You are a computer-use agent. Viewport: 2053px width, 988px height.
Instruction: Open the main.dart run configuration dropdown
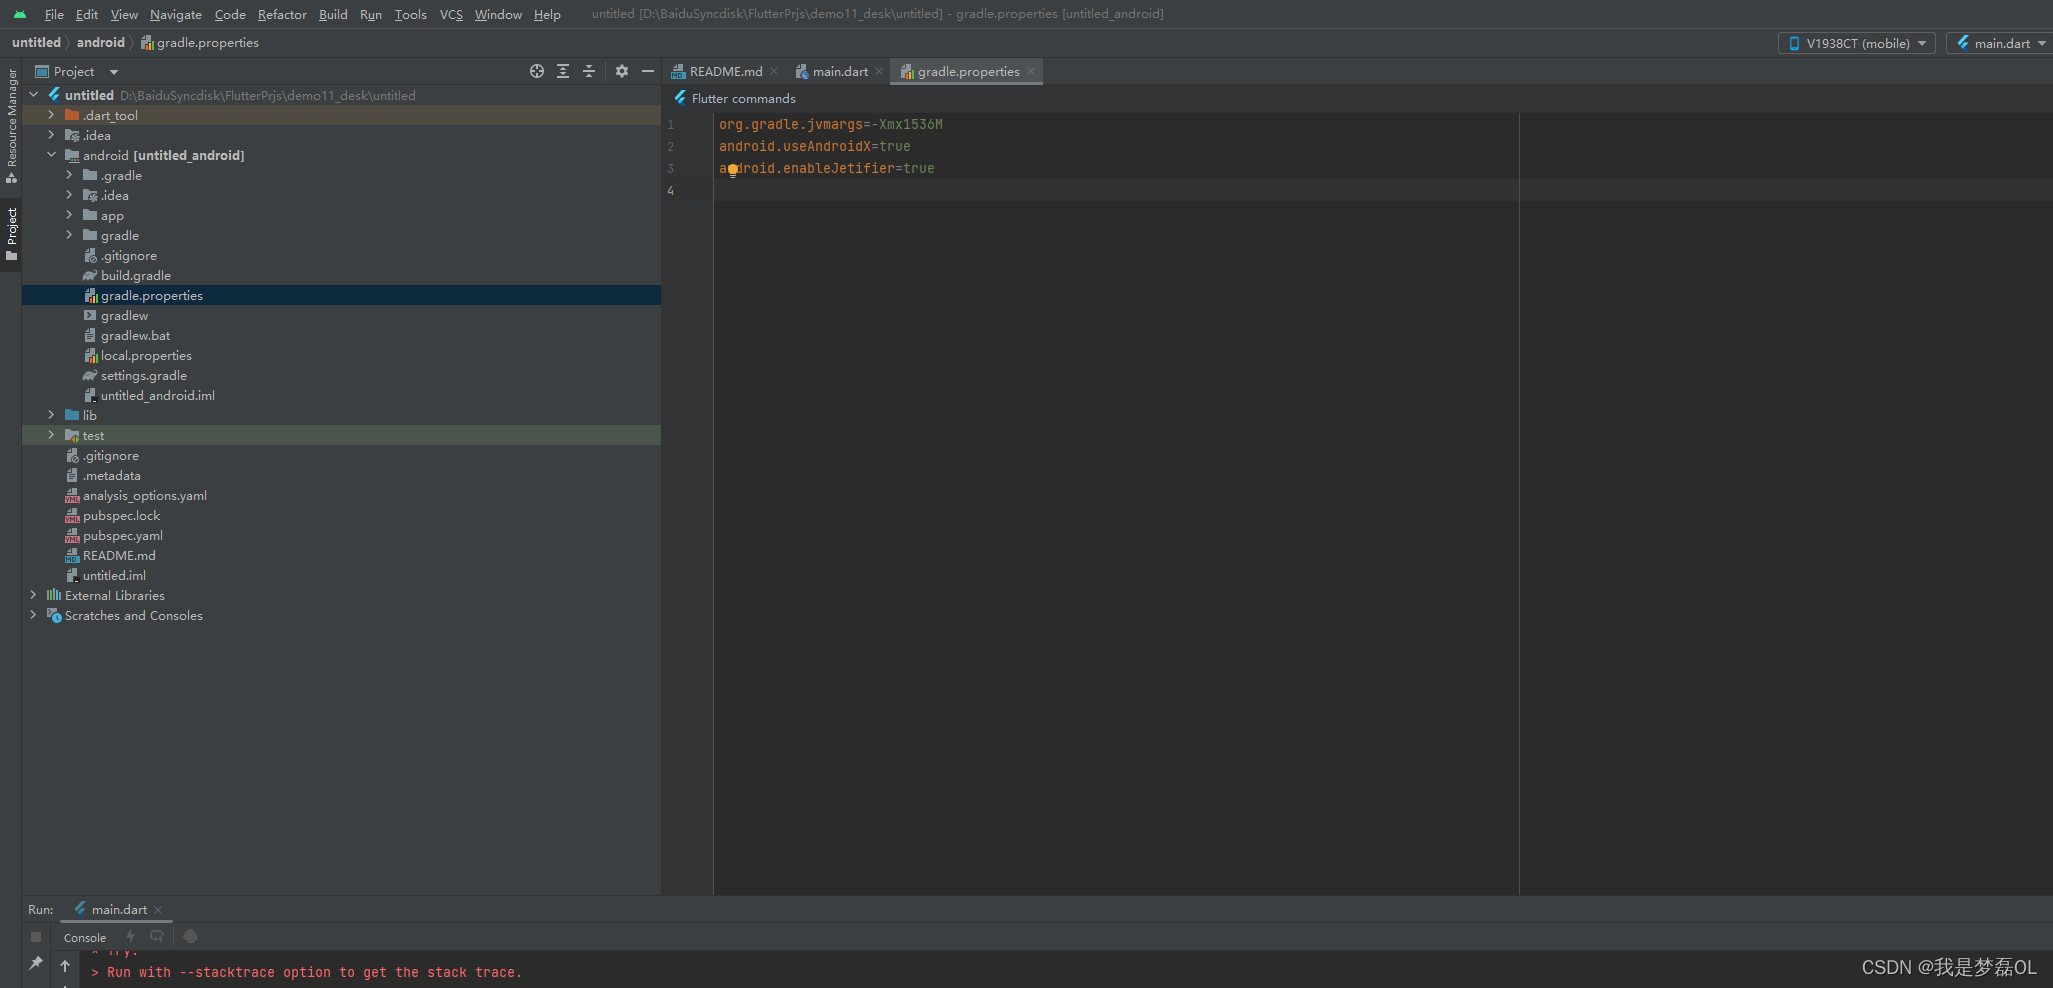coord(1999,43)
